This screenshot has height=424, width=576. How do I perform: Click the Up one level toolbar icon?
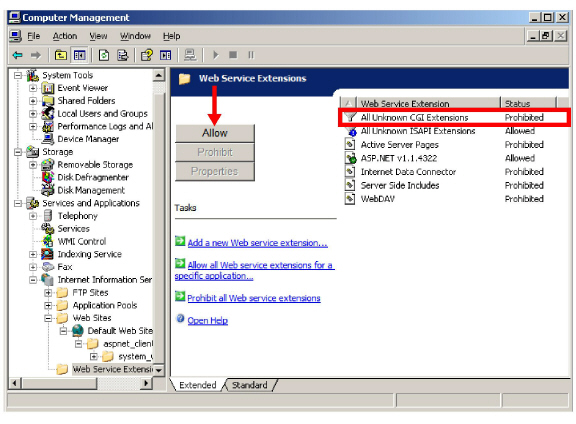(x=61, y=55)
